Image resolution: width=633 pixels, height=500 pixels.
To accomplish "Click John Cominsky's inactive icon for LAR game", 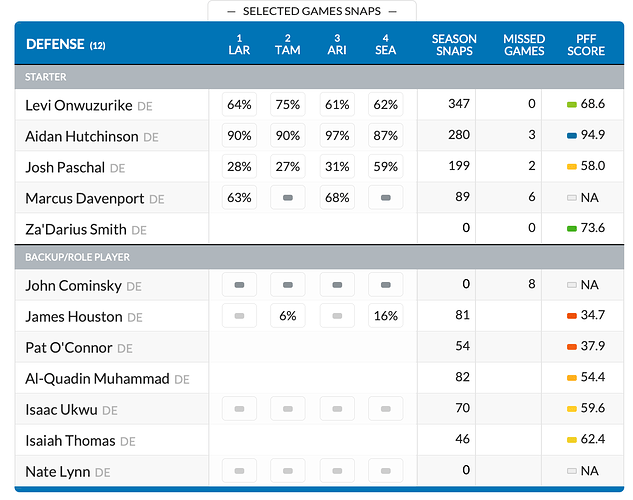I will [239, 285].
